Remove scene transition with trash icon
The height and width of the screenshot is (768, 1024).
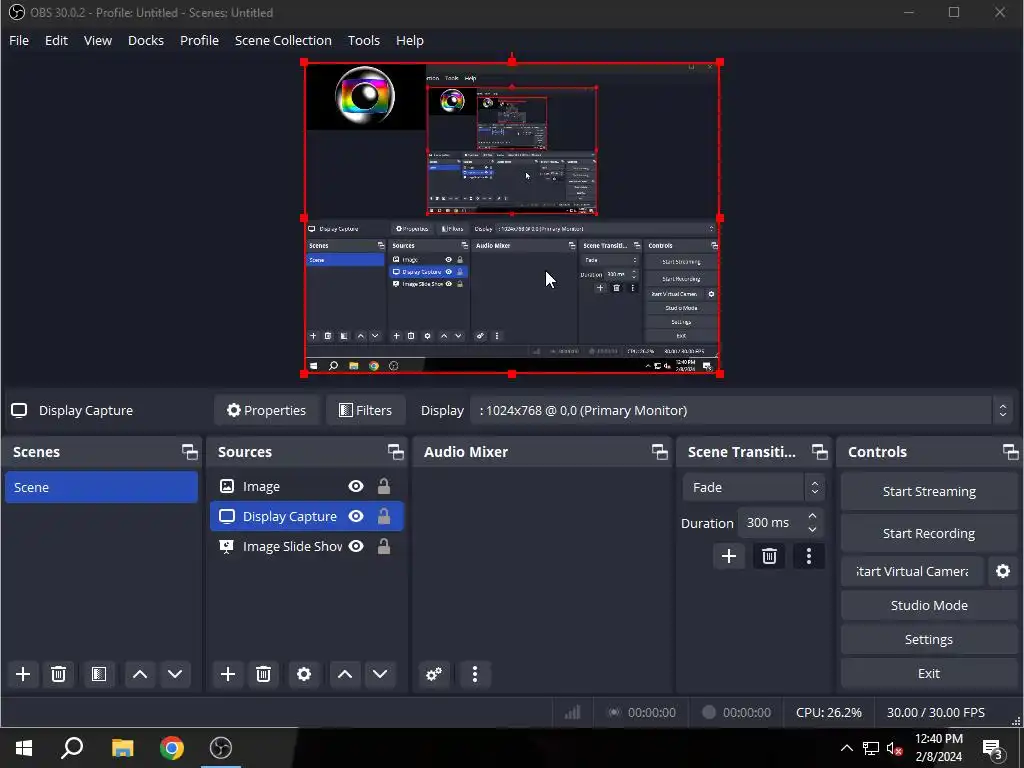click(x=769, y=556)
